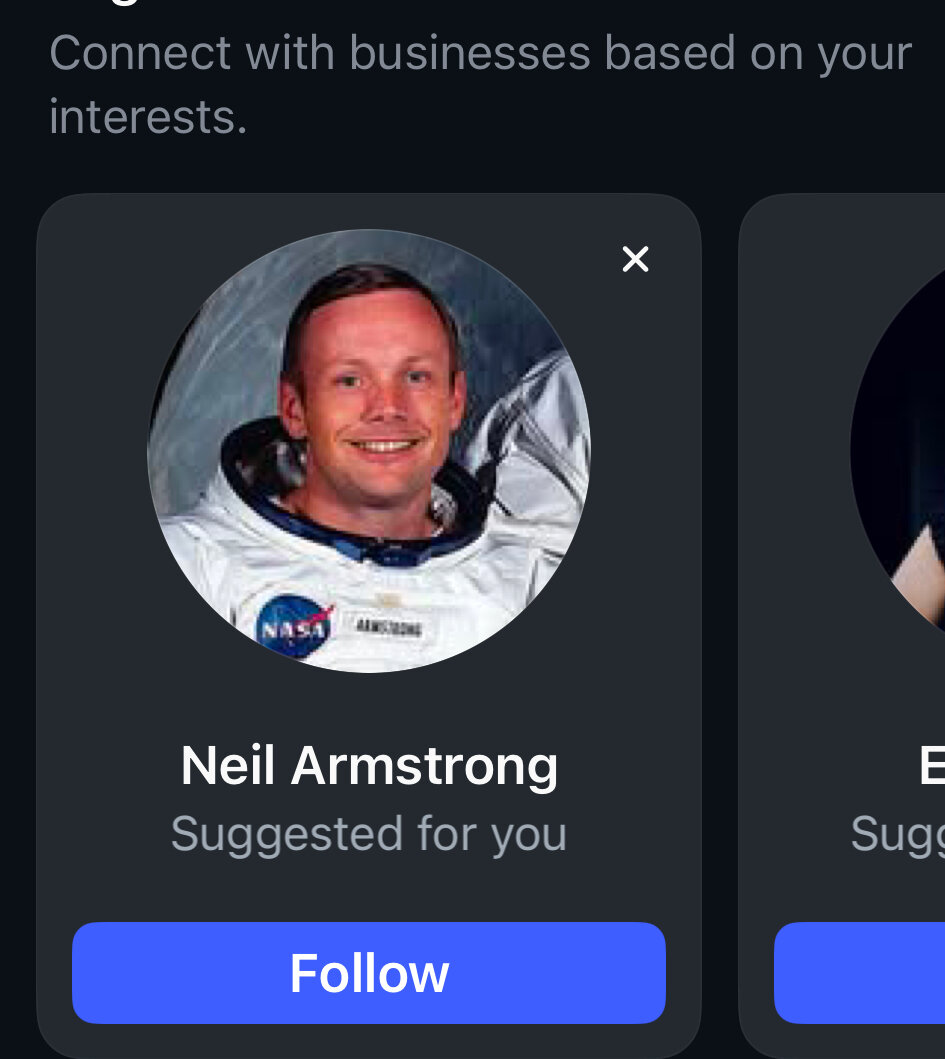Click the Neil Armstrong name link
Image resolution: width=945 pixels, height=1059 pixels.
point(369,765)
